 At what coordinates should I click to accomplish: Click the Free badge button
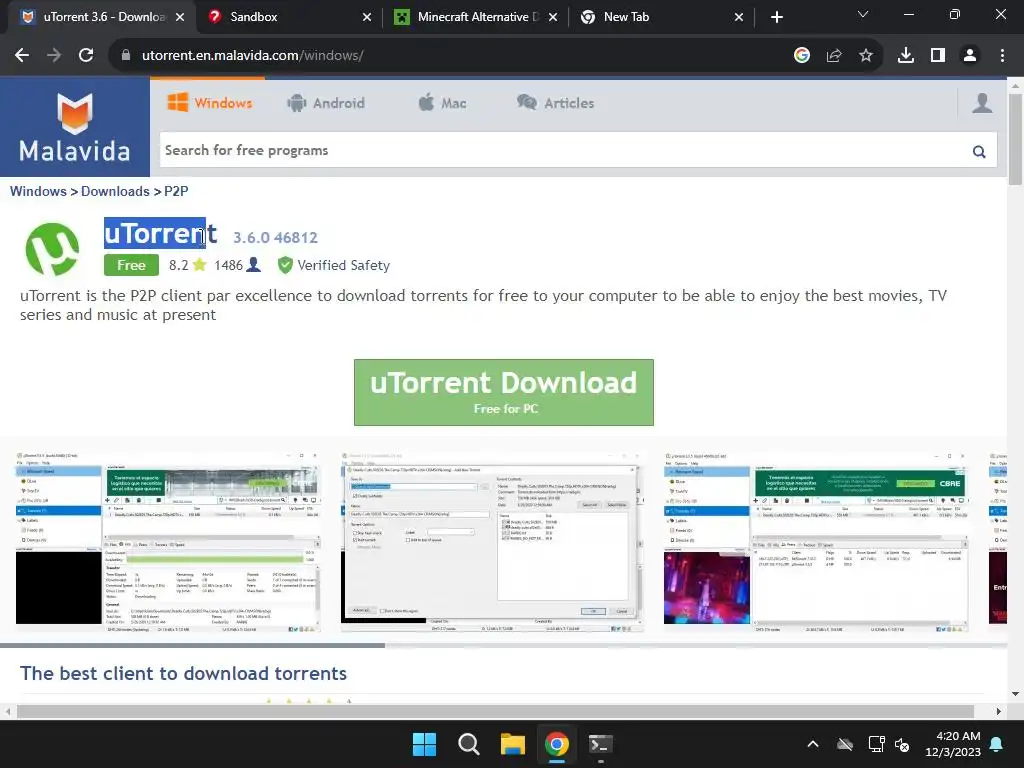point(131,265)
